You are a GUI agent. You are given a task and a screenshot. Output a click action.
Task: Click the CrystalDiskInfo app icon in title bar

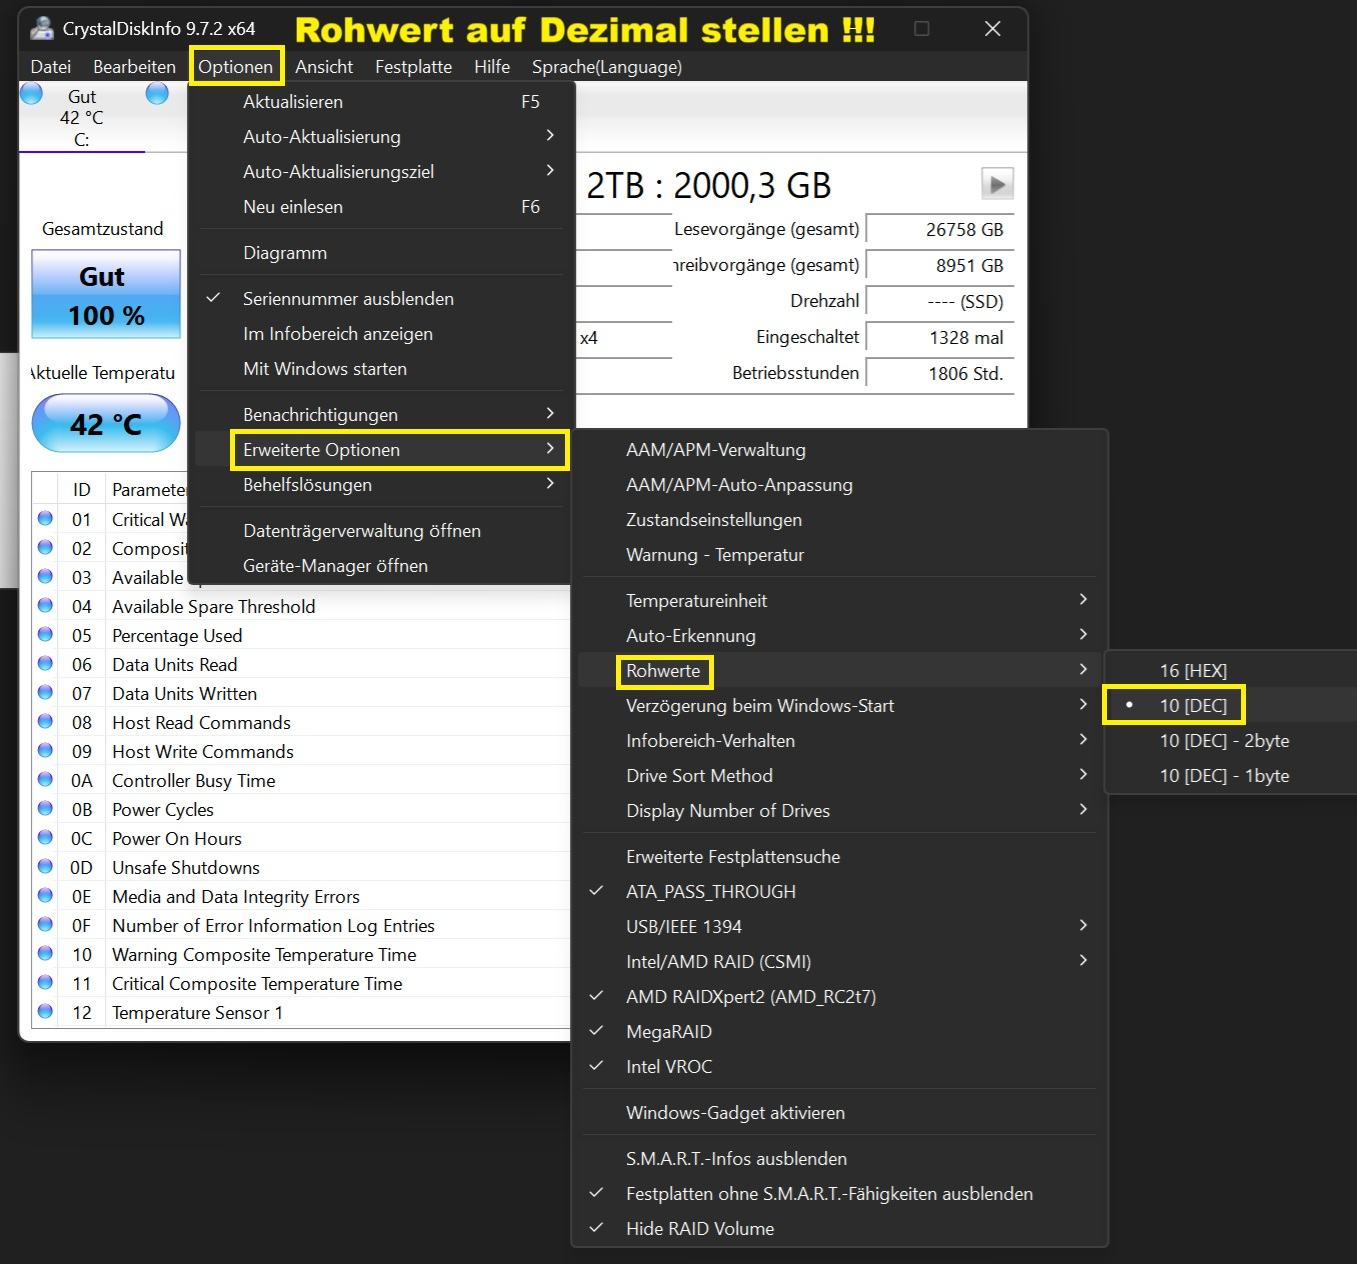[x=41, y=28]
